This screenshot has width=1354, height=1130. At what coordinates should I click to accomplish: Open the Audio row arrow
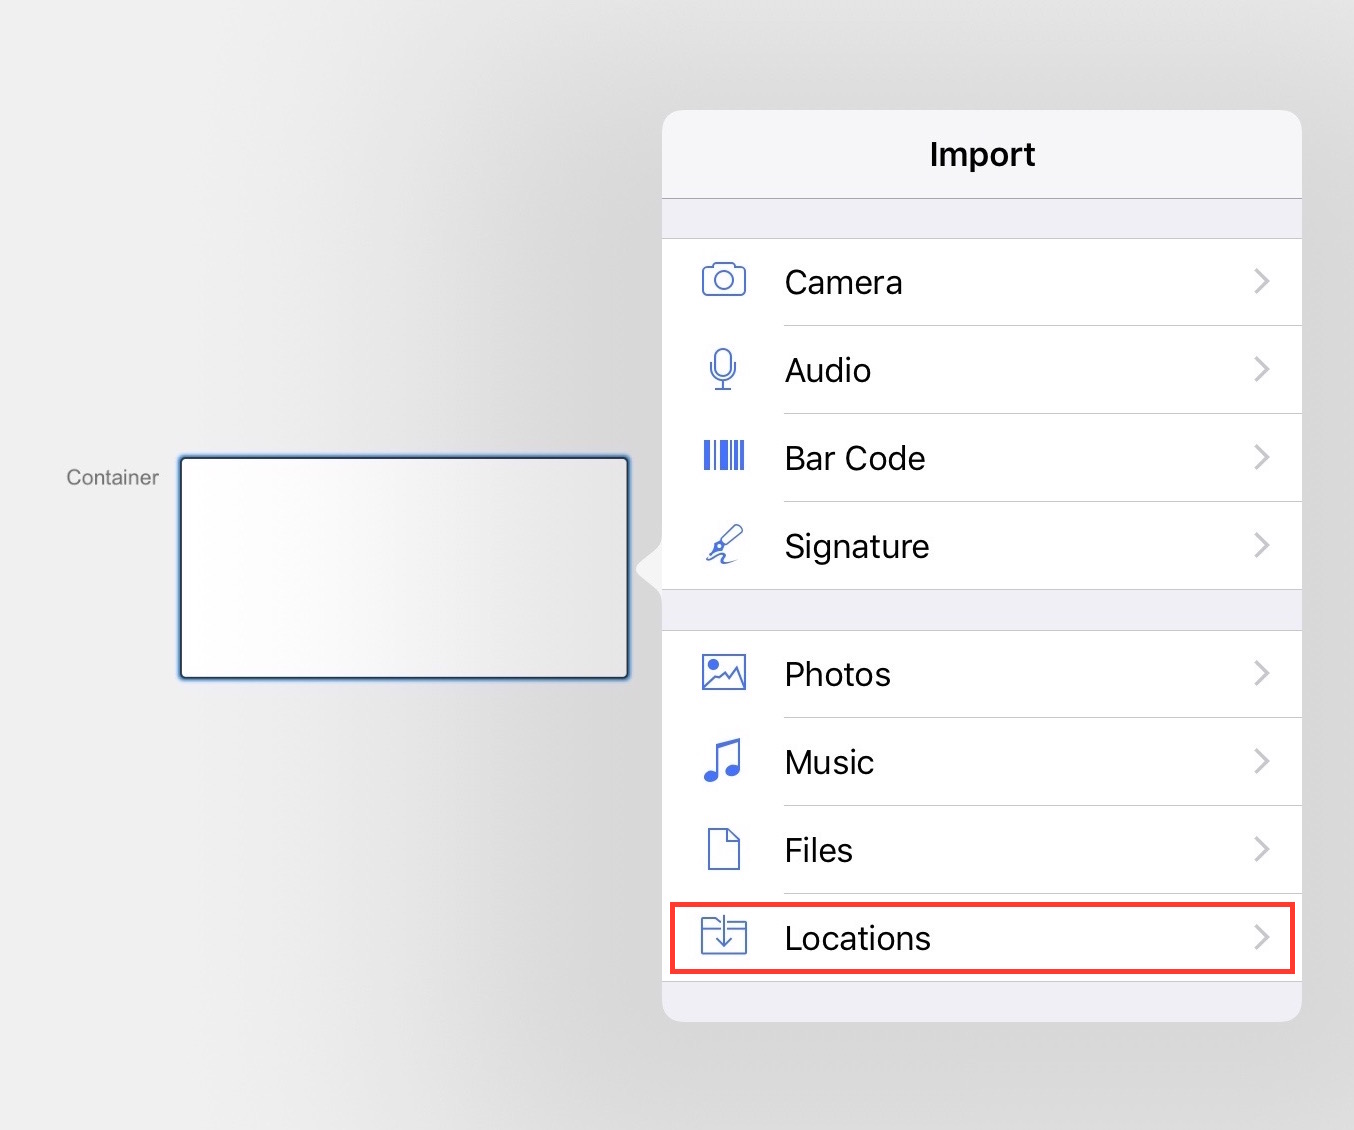pyautogui.click(x=1262, y=370)
